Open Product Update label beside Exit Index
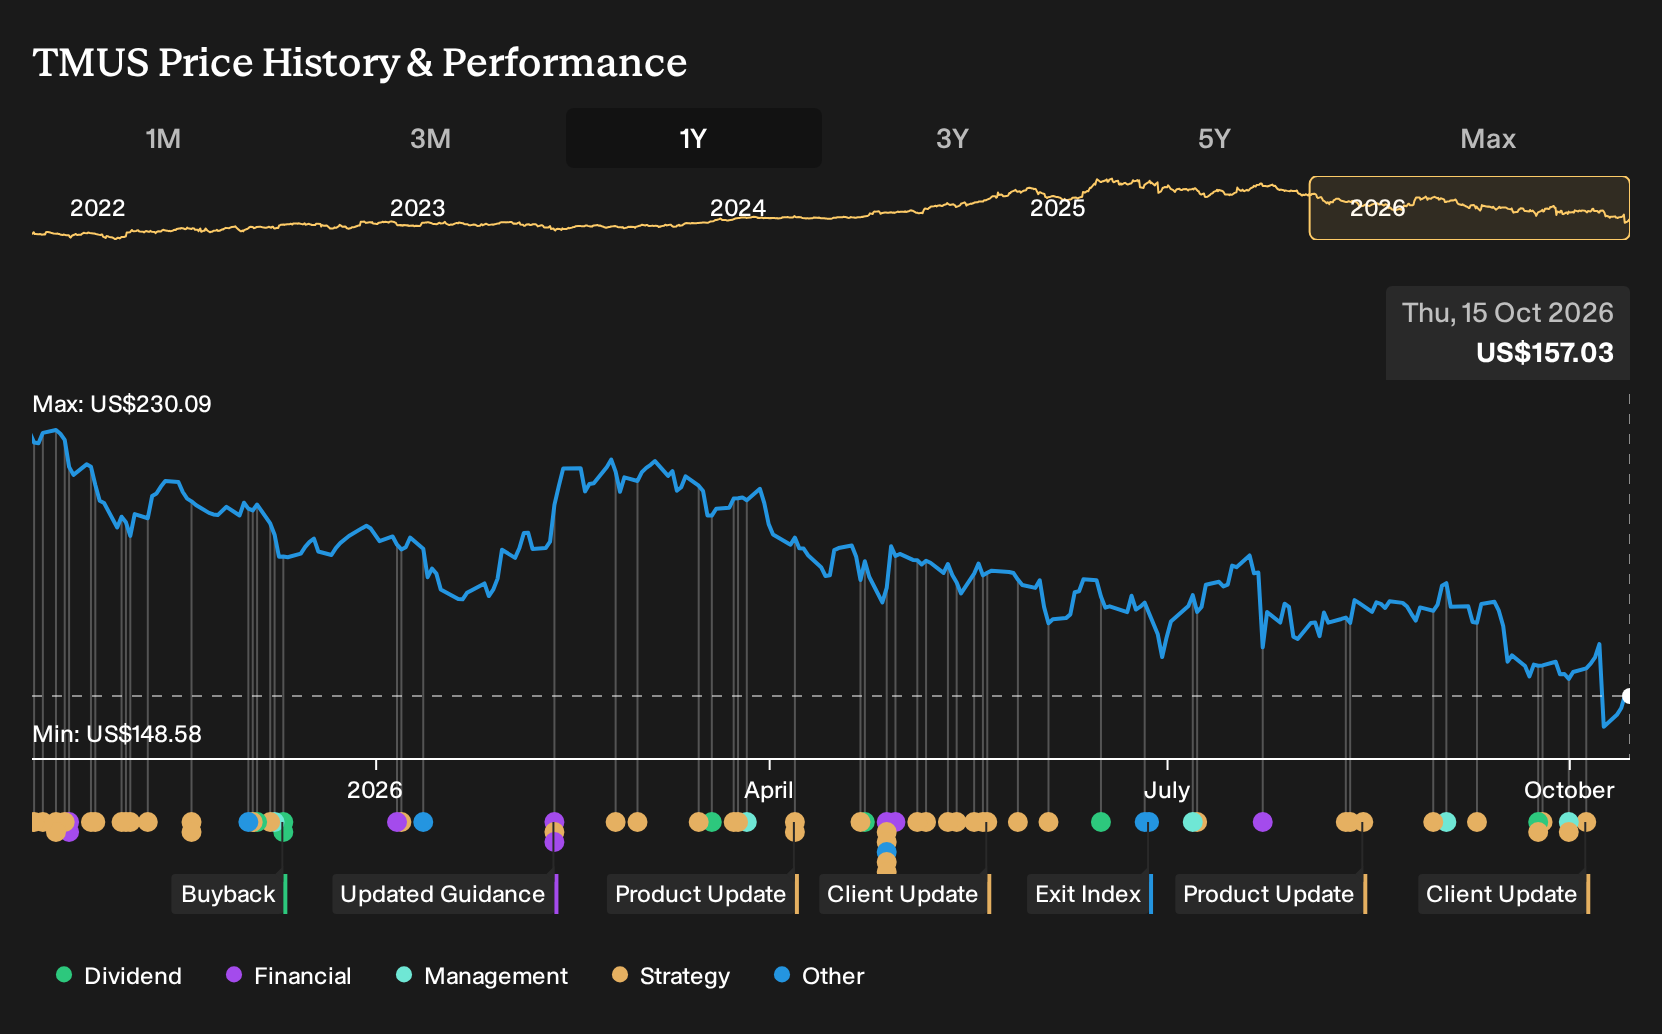 click(1271, 894)
